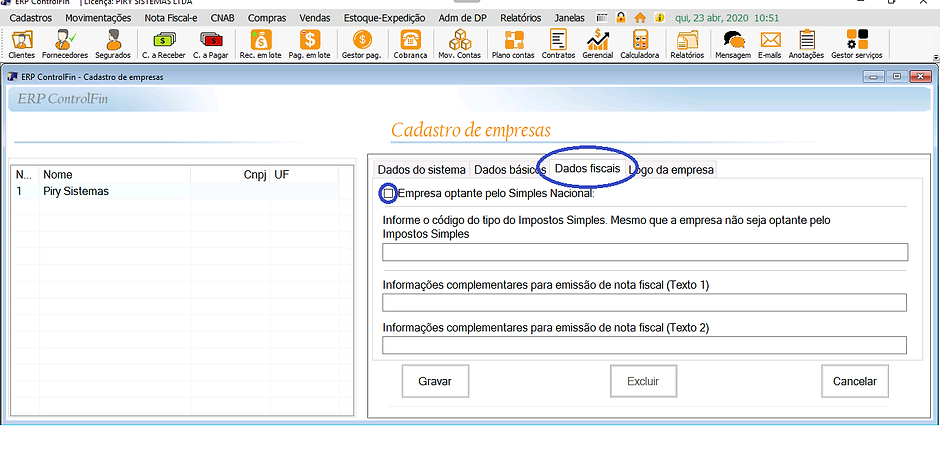Click the info icon in menu bar
940x450 pixels.
coord(659,18)
